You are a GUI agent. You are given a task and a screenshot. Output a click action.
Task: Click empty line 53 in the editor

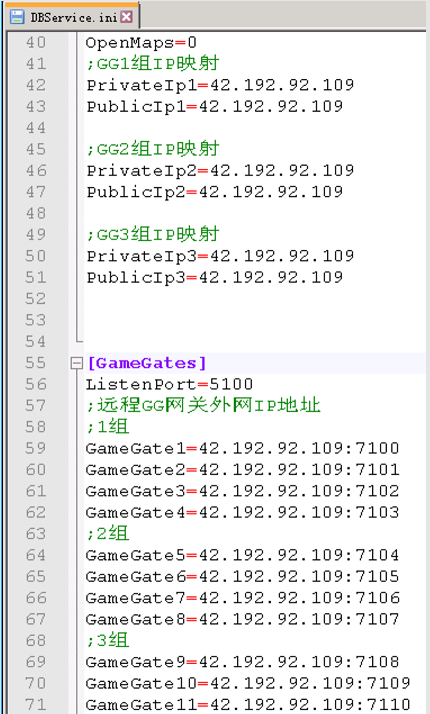[x=255, y=320]
